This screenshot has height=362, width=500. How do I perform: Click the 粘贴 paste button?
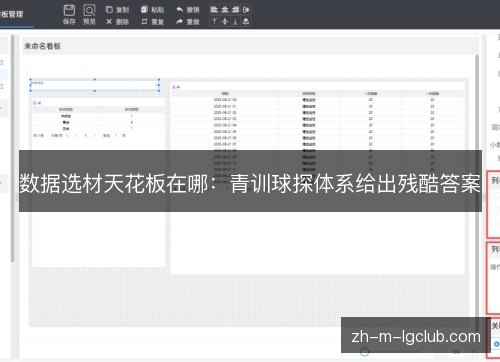pos(152,10)
